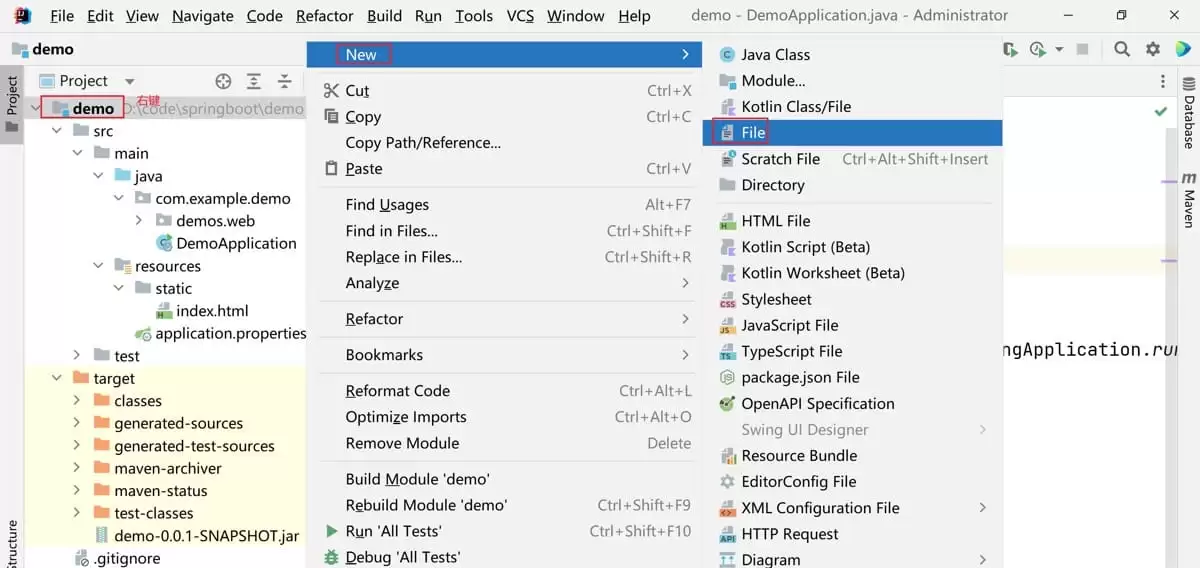Expand the test folder chevron
Image resolution: width=1200 pixels, height=568 pixels.
click(x=77, y=356)
